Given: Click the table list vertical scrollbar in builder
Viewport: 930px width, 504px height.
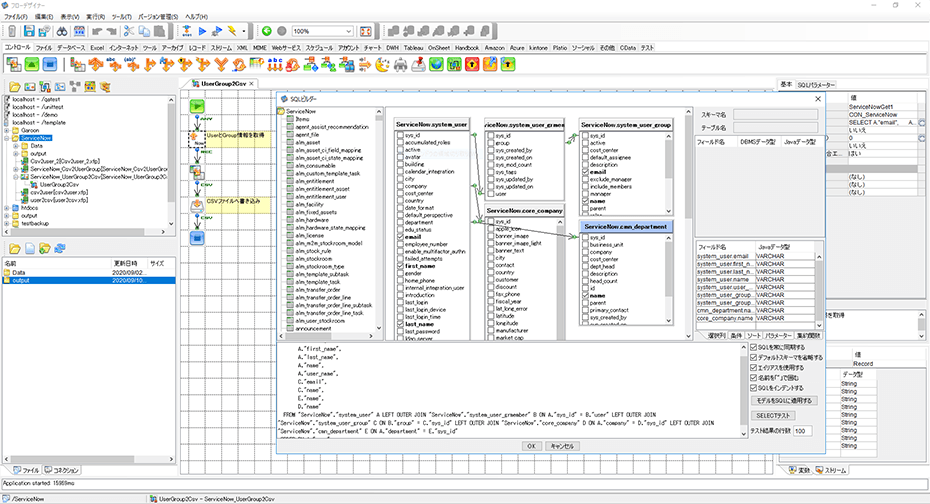Looking at the screenshot, I should pyautogui.click(x=379, y=220).
